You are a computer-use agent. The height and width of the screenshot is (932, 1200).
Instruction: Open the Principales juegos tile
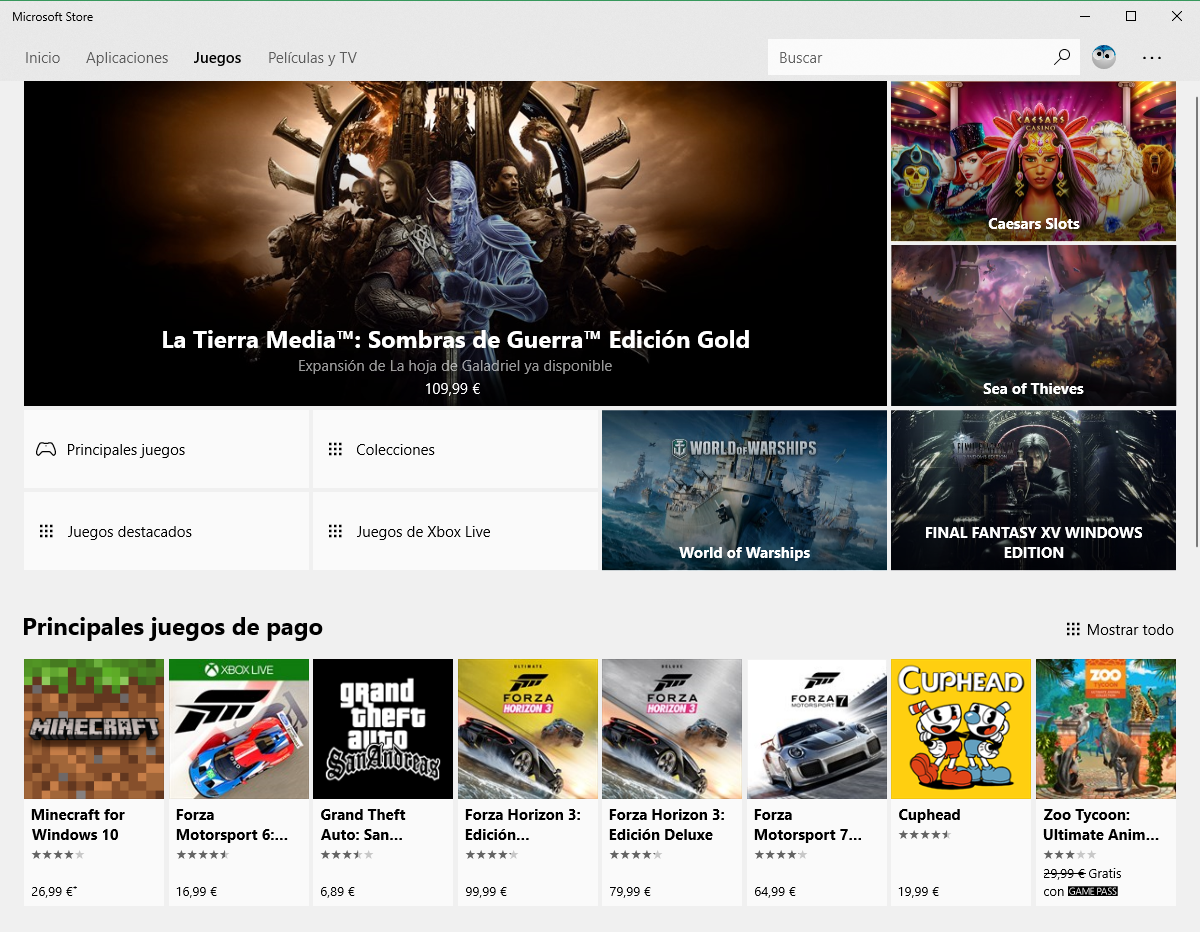(x=166, y=449)
